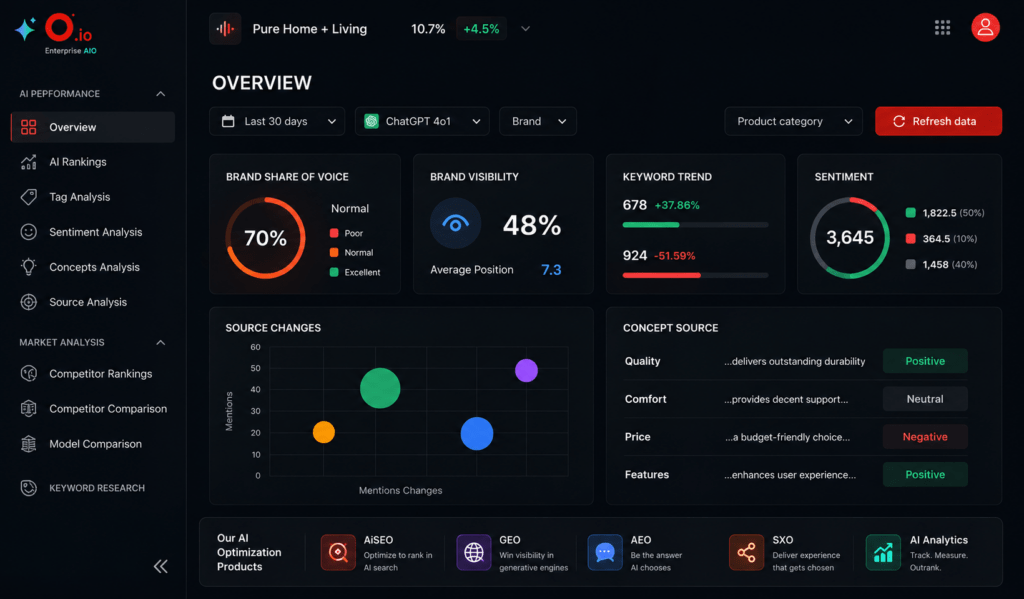Viewport: 1024px width, 599px height.
Task: Toggle the Excellent legend item
Action: 355,272
